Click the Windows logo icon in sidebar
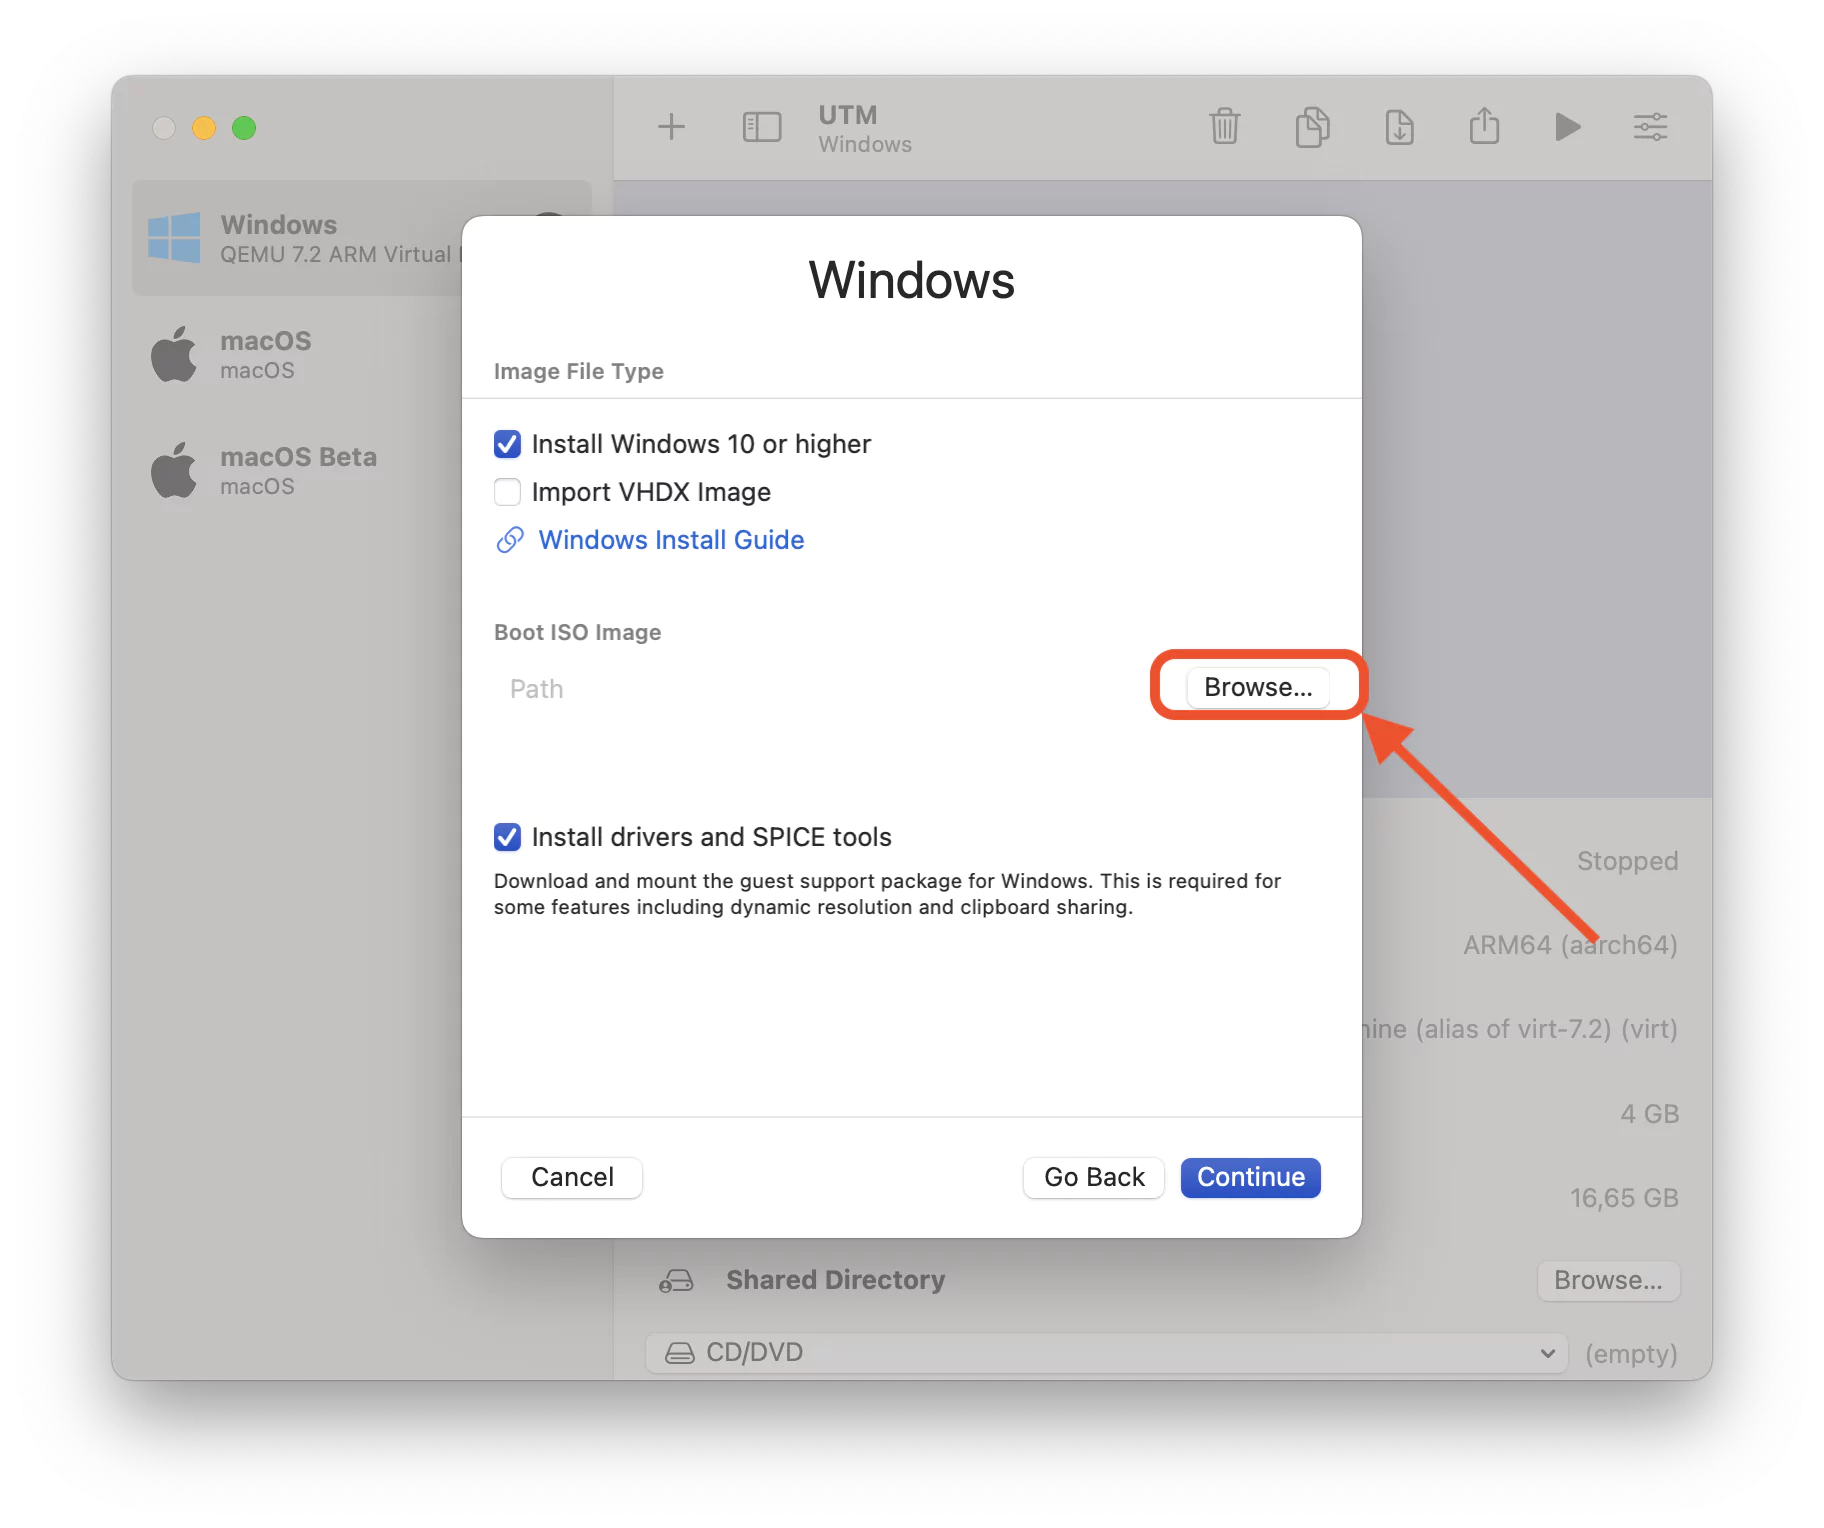This screenshot has height=1528, width=1824. pyautogui.click(x=174, y=238)
